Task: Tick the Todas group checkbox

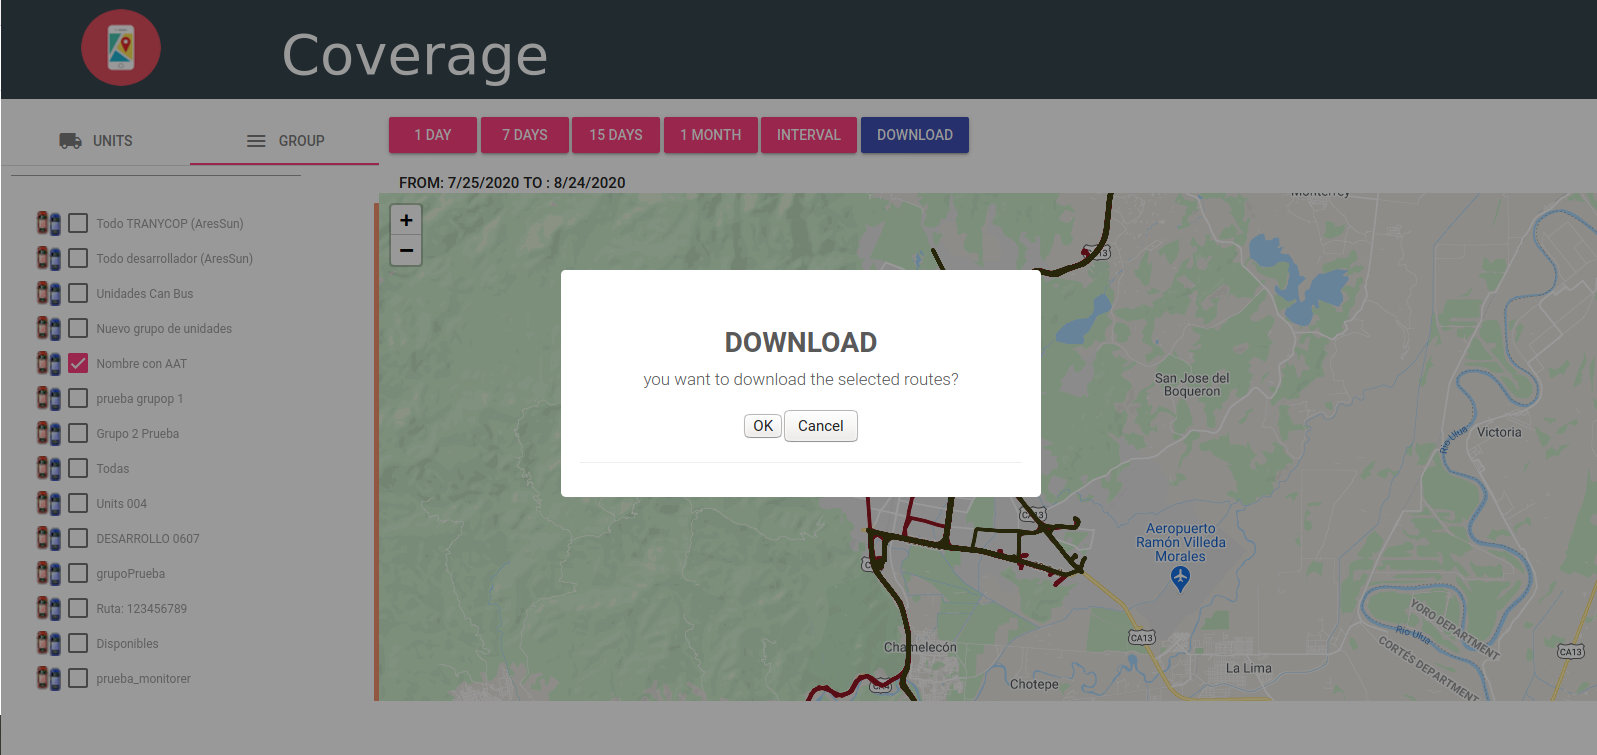Action: click(78, 468)
